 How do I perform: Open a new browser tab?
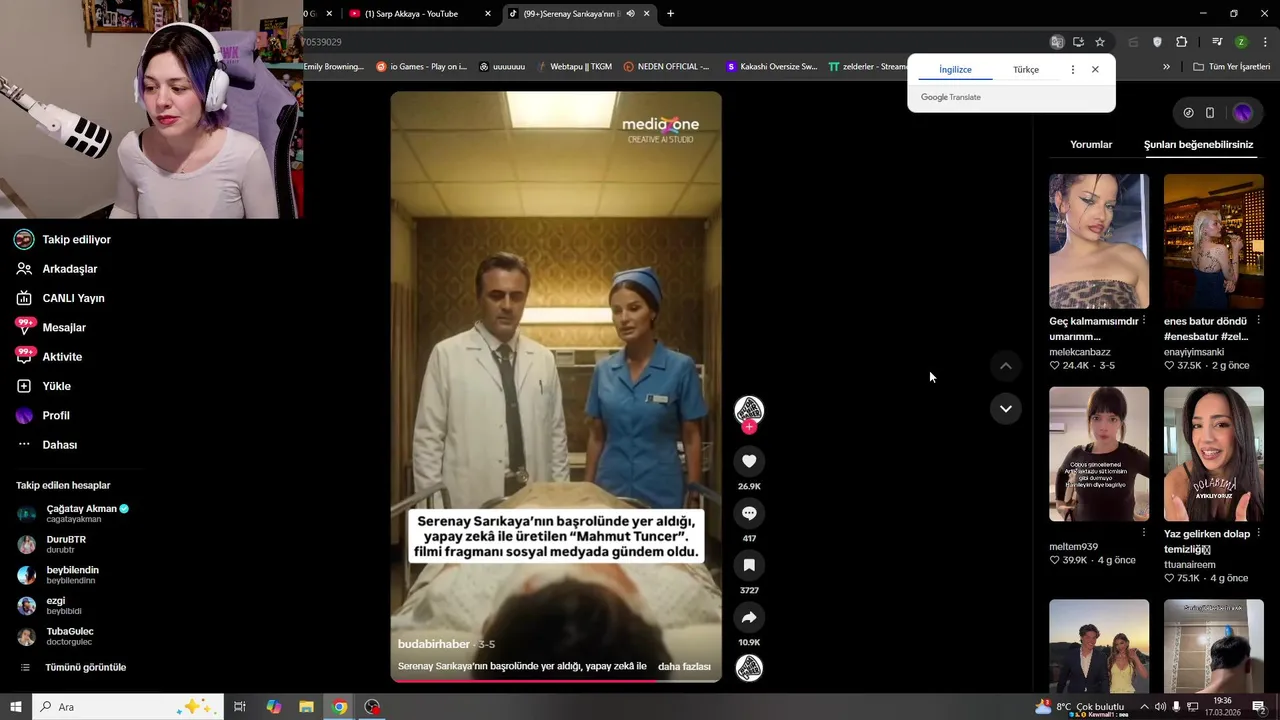pos(670,14)
